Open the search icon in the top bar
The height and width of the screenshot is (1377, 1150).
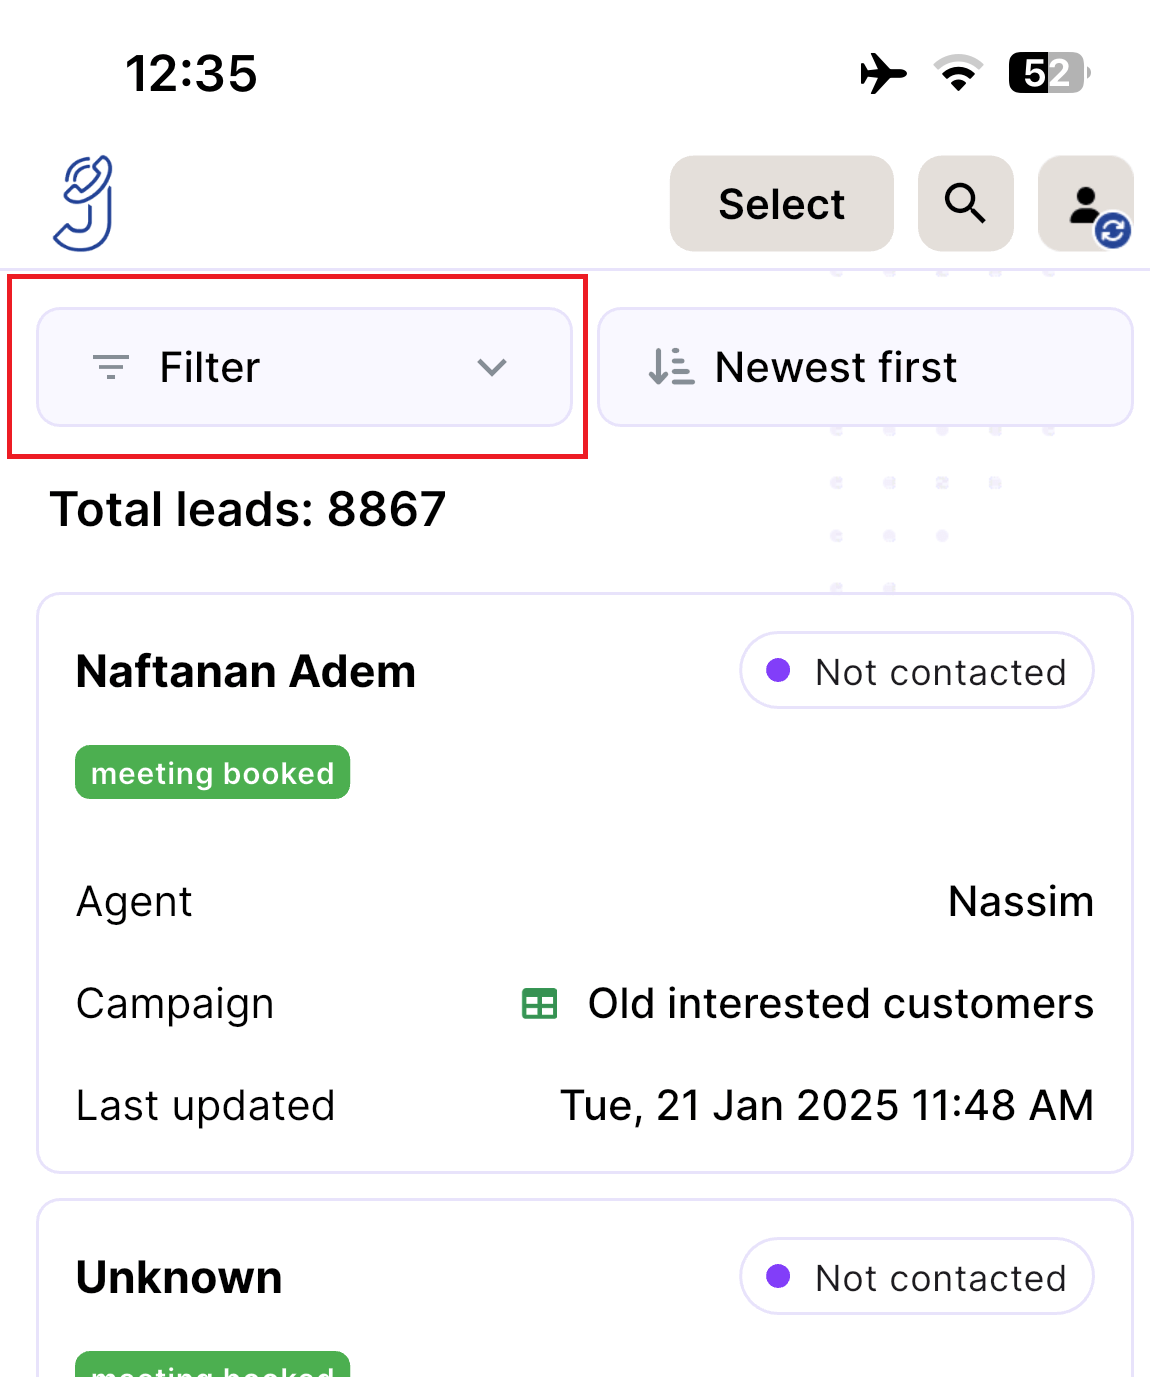[964, 203]
